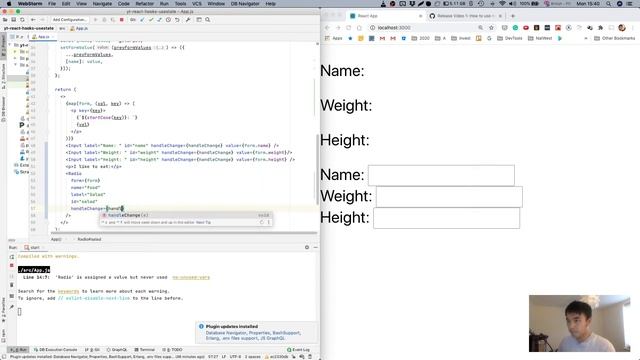This screenshot has width=640, height=360.
Task: Click the Synchronize/reload toolbar icon
Action: 22,20
